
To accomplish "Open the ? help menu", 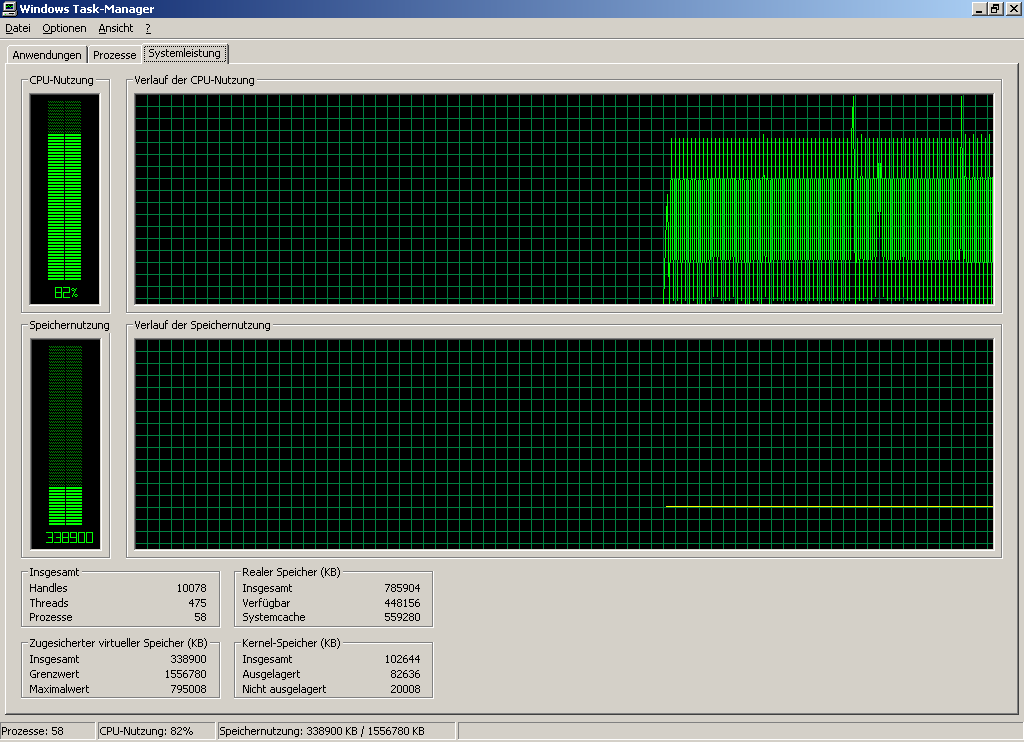I will click(148, 28).
